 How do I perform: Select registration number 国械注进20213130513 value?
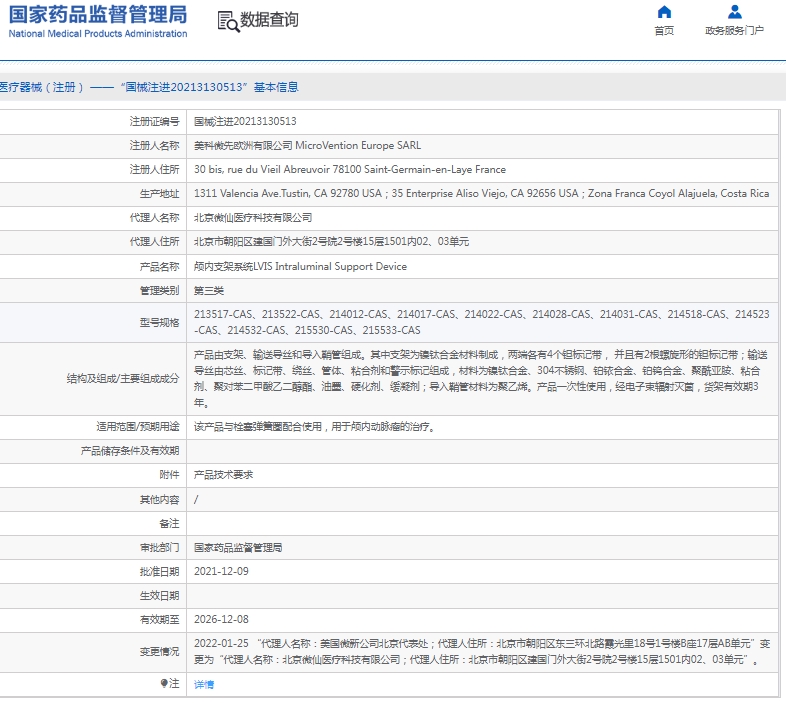245,121
